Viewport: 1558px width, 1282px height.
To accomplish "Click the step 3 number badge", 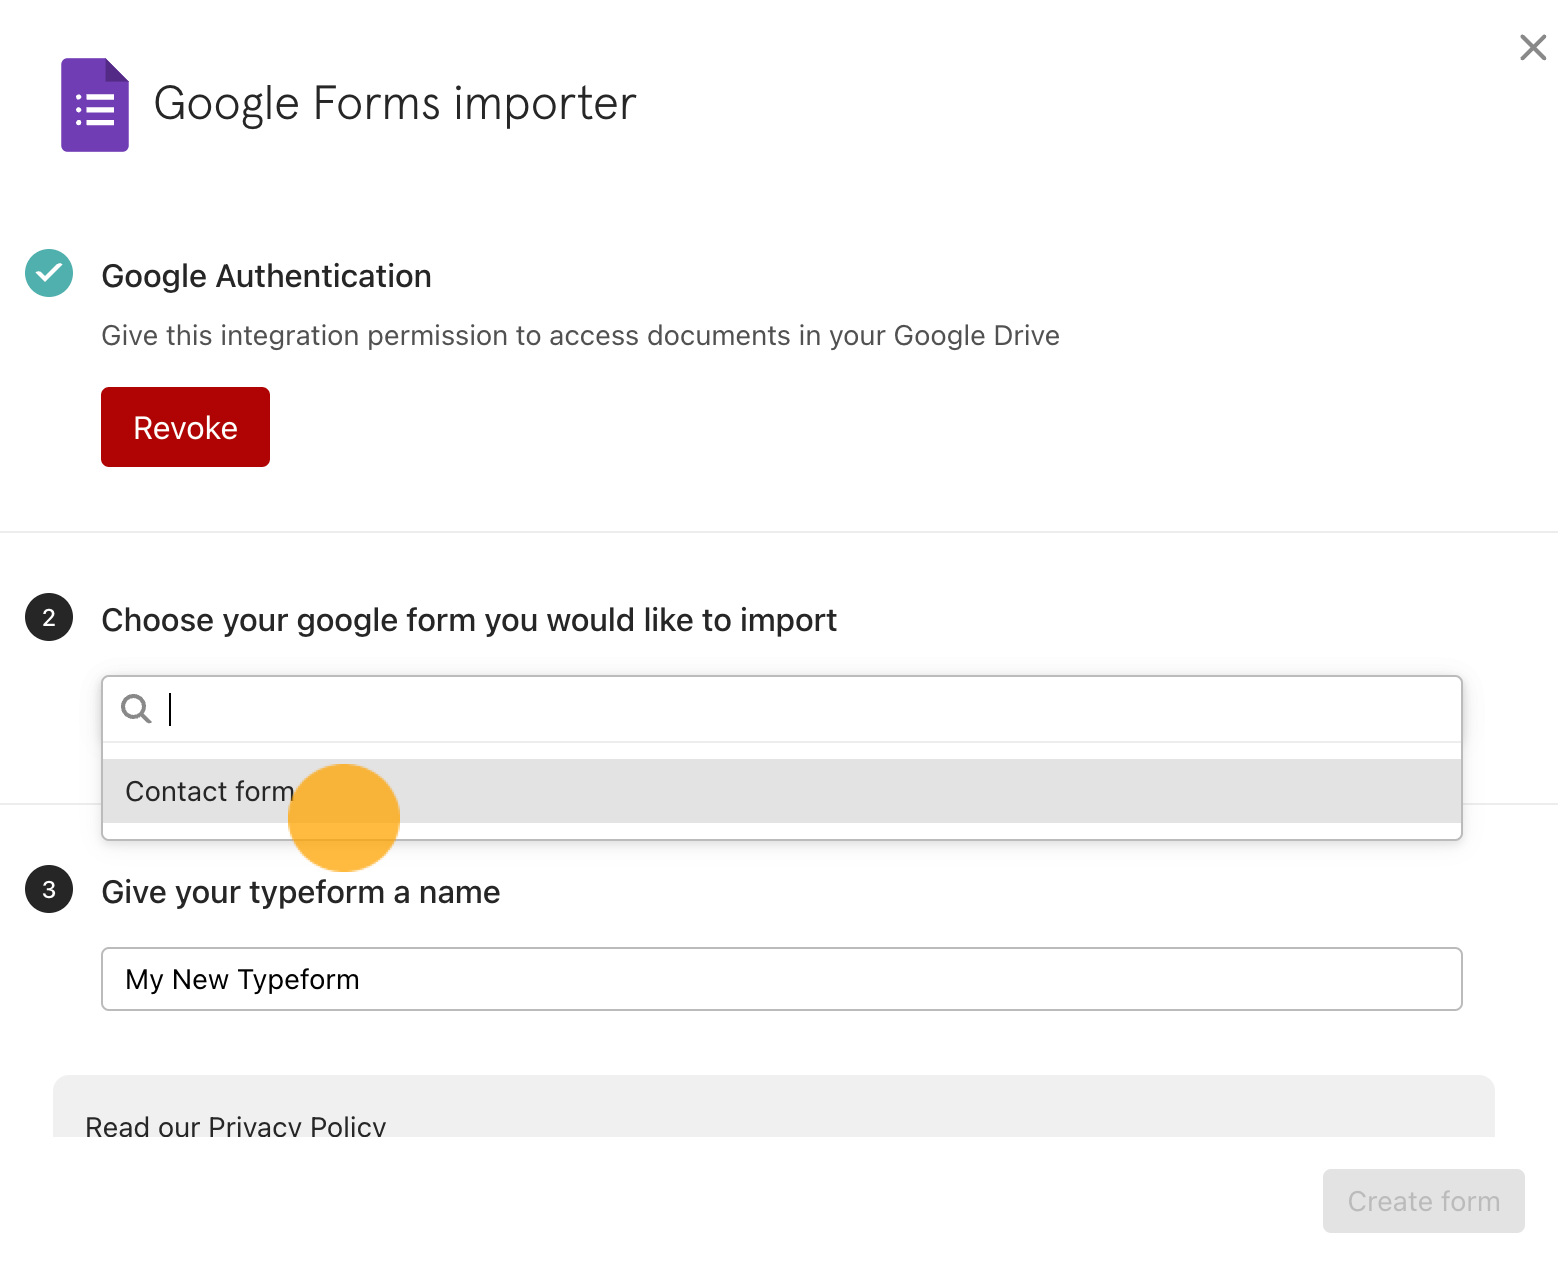I will 49,890.
